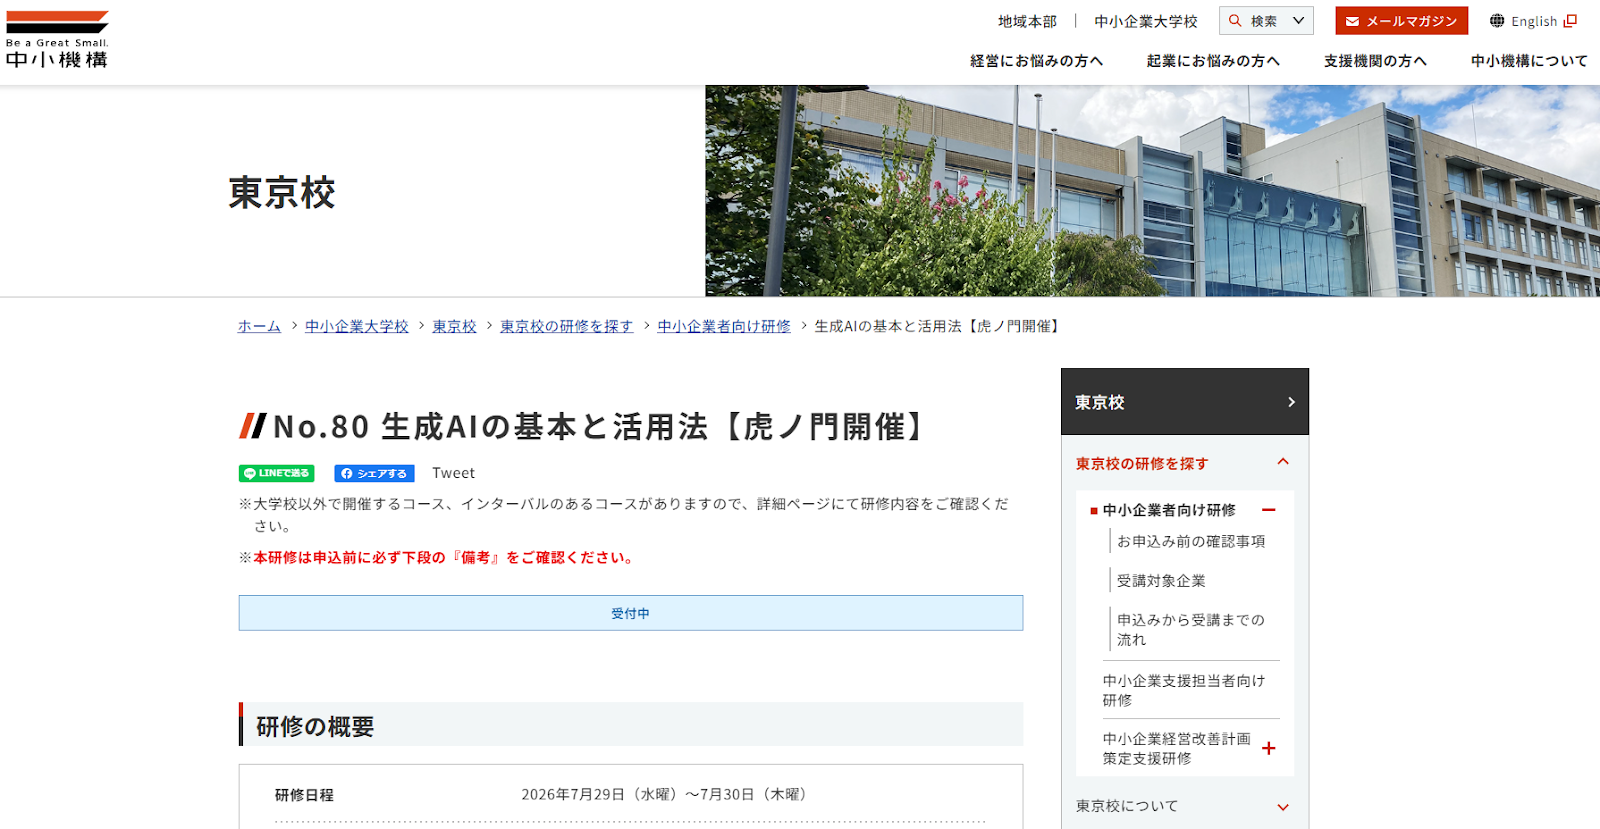
Task: Switch language to English
Action: 1533,21
